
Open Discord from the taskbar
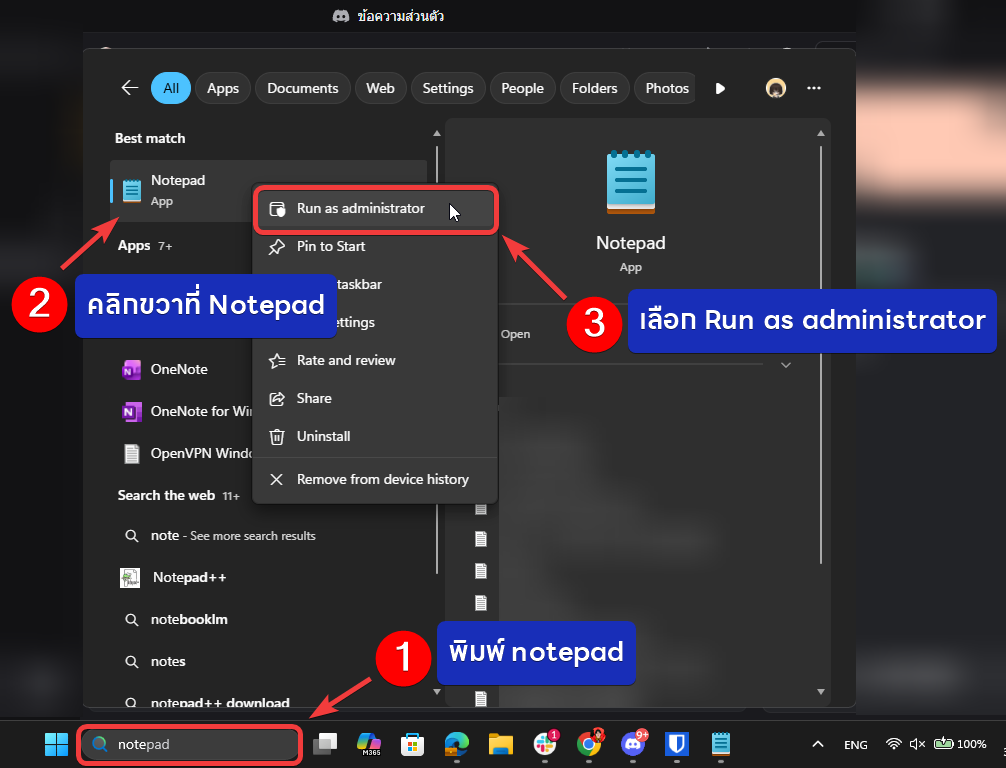coord(633,744)
